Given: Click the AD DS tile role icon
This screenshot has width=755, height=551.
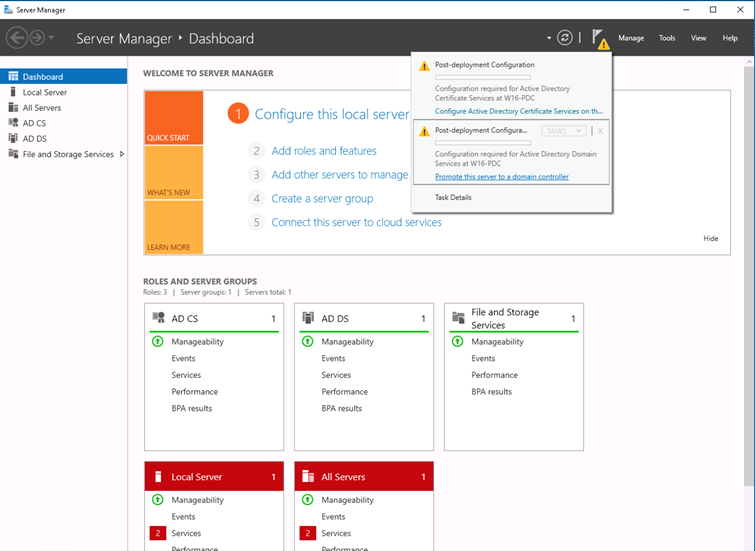Looking at the screenshot, I should 308,317.
